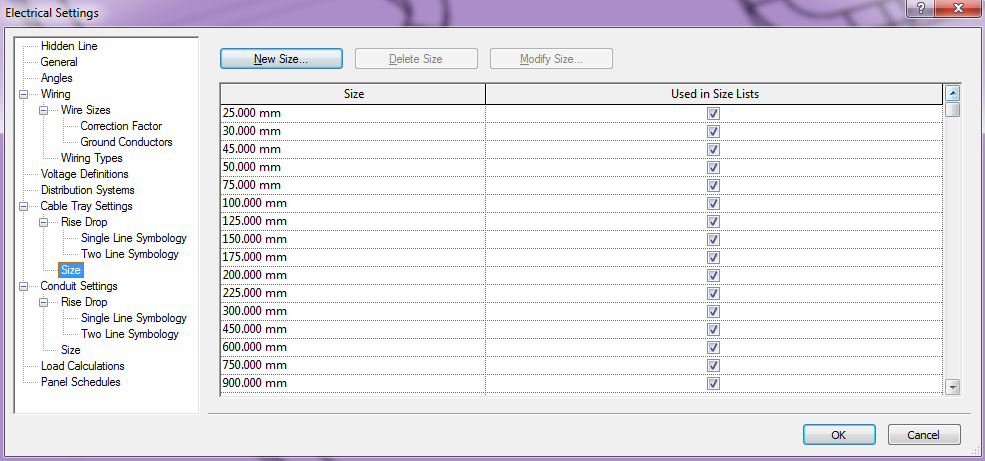Select the 600.000 mm size row

[x=582, y=347]
